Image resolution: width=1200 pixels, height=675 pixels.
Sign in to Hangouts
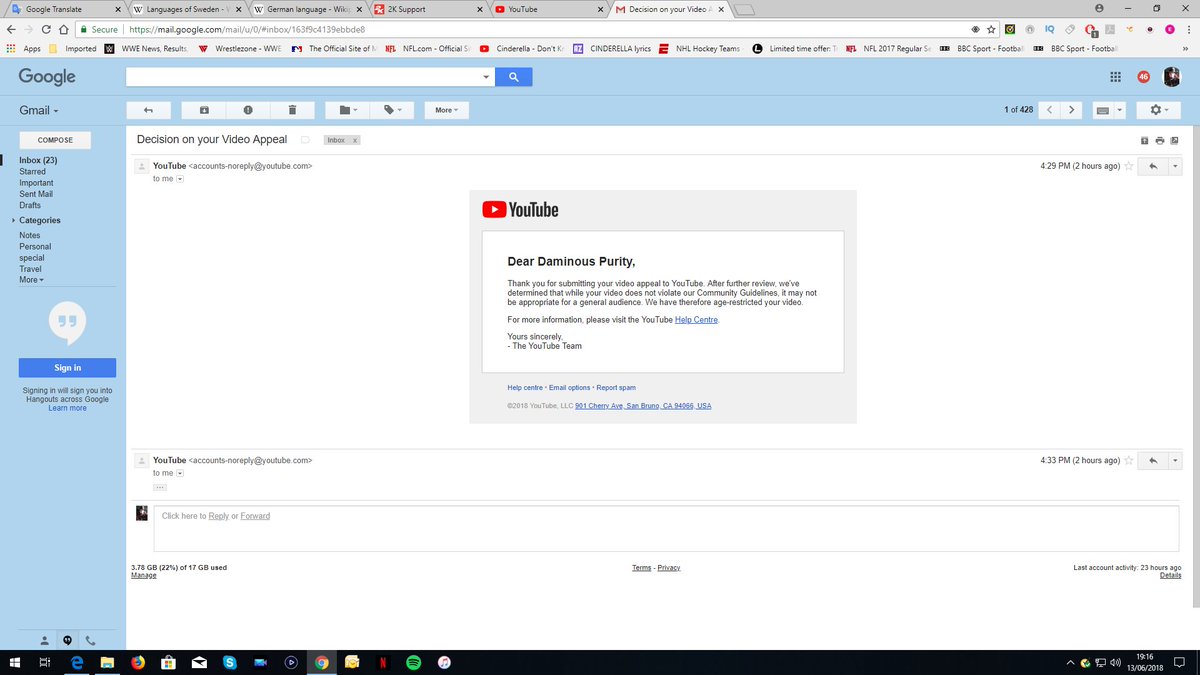click(67, 368)
